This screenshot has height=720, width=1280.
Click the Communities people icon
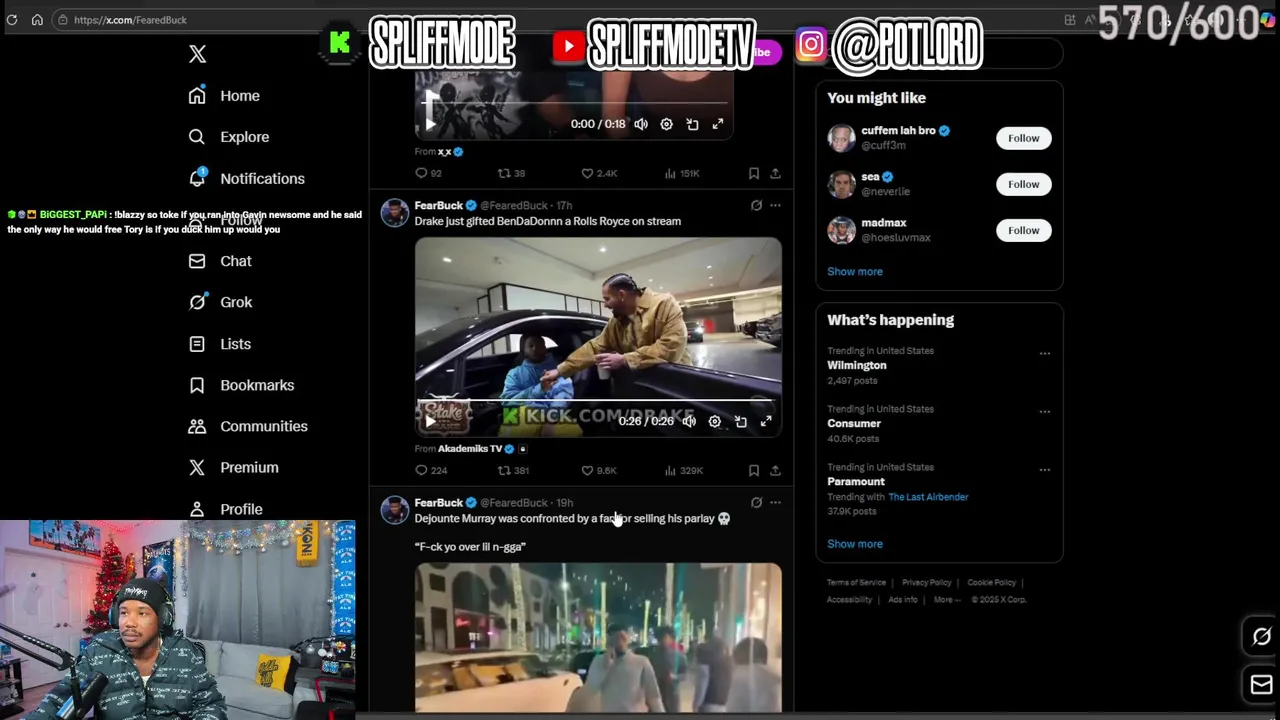(x=197, y=426)
